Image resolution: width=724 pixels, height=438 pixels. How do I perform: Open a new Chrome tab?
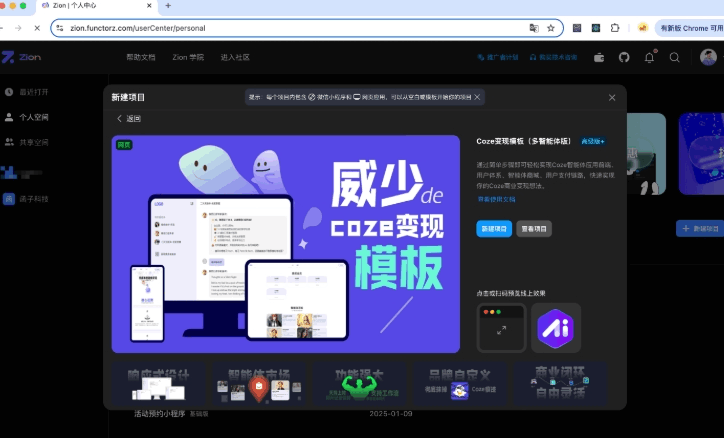[168, 6]
